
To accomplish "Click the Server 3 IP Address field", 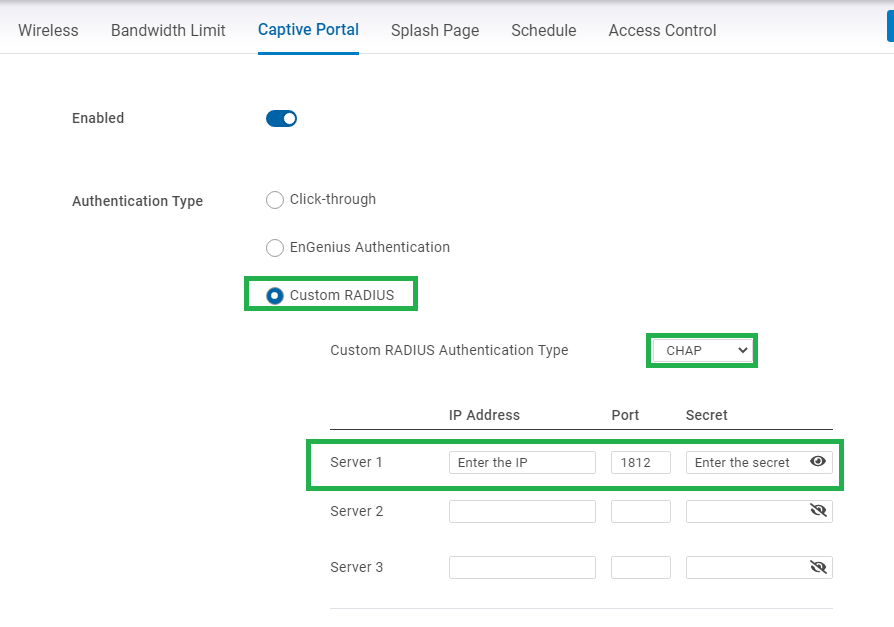I will (522, 567).
